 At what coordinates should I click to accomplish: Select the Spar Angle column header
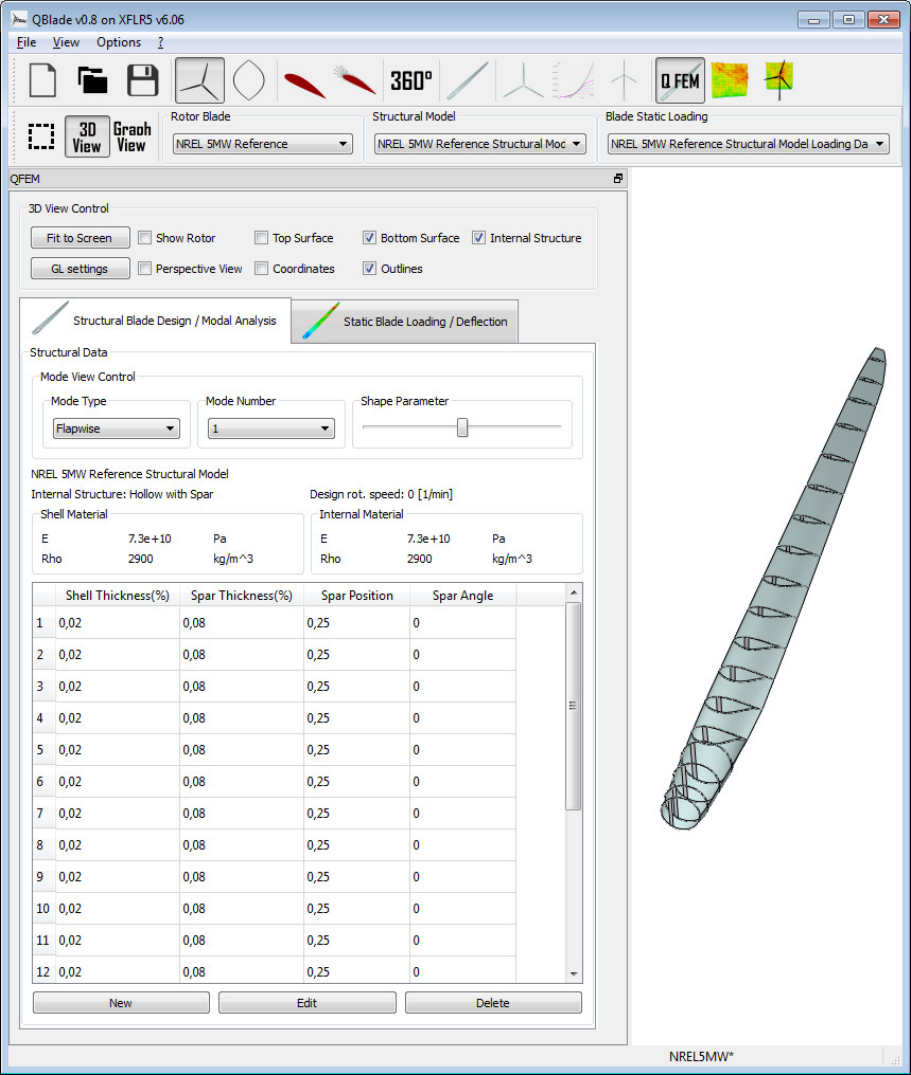[463, 595]
